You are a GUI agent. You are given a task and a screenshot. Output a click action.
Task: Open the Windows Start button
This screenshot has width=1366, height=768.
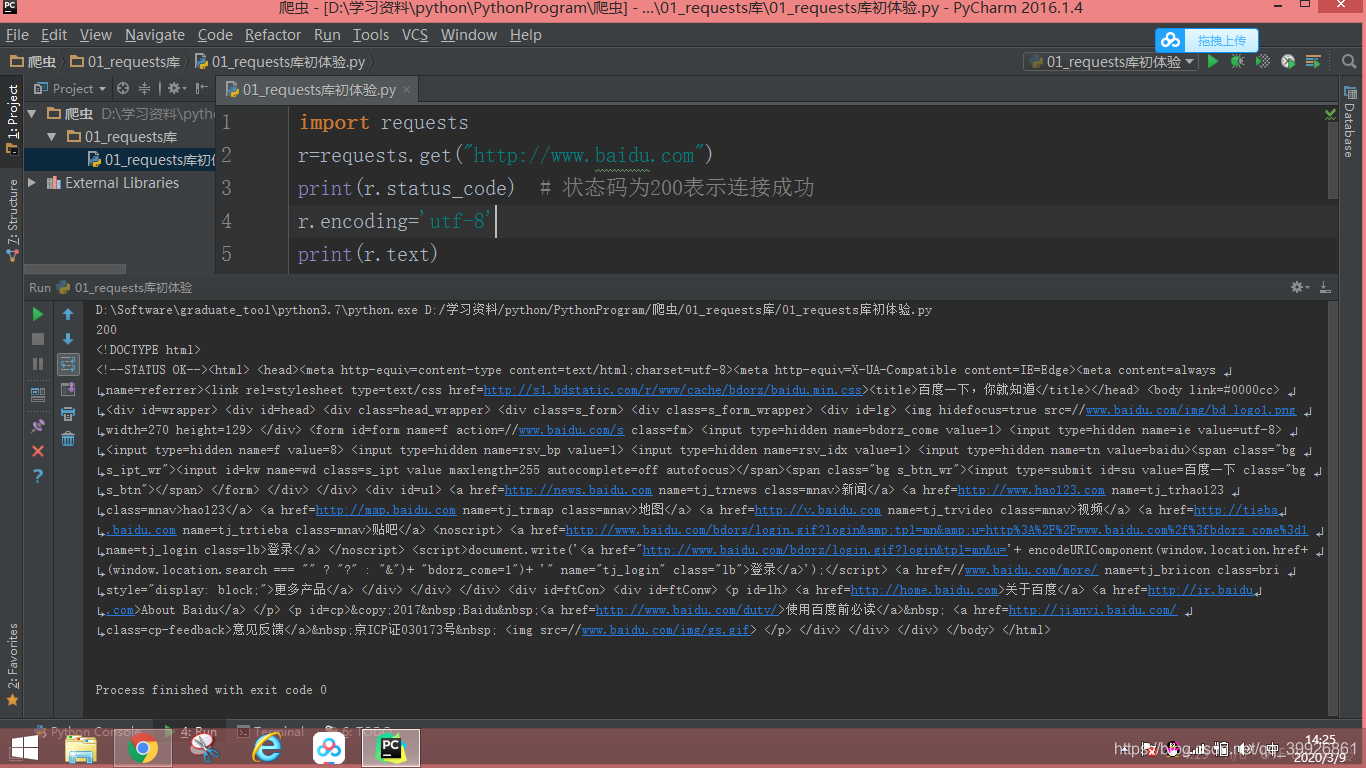tap(24, 748)
